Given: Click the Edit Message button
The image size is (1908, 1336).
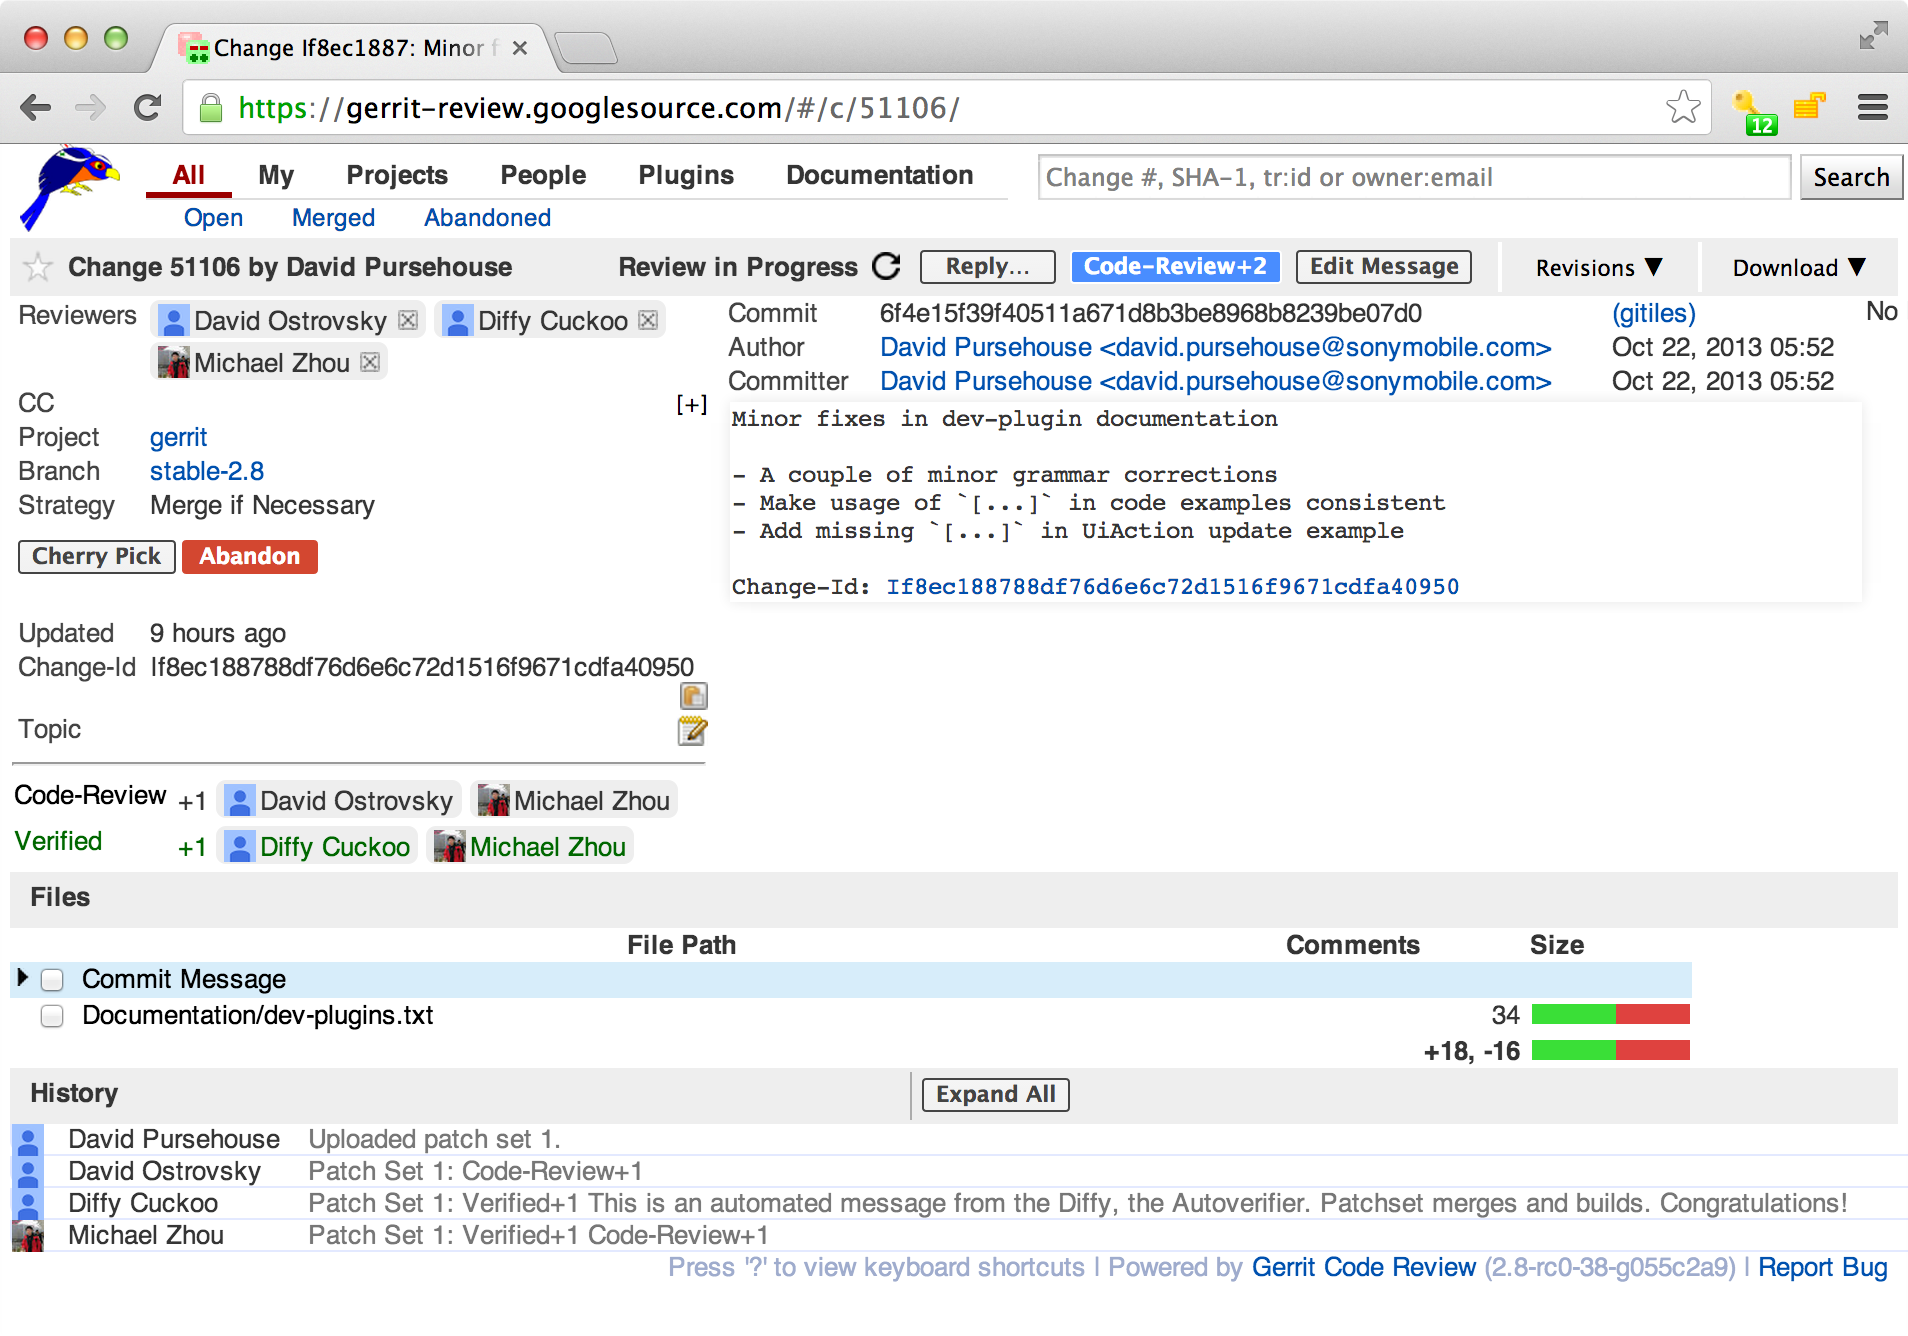Looking at the screenshot, I should (1384, 266).
